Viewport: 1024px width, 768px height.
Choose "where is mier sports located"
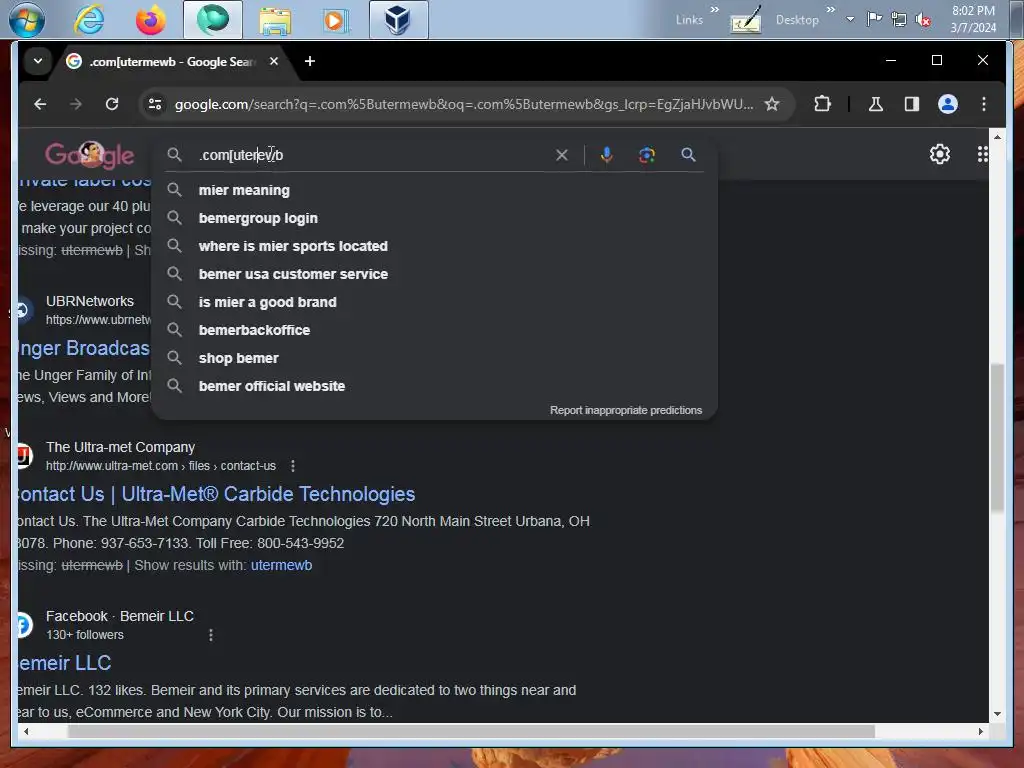pos(293,246)
